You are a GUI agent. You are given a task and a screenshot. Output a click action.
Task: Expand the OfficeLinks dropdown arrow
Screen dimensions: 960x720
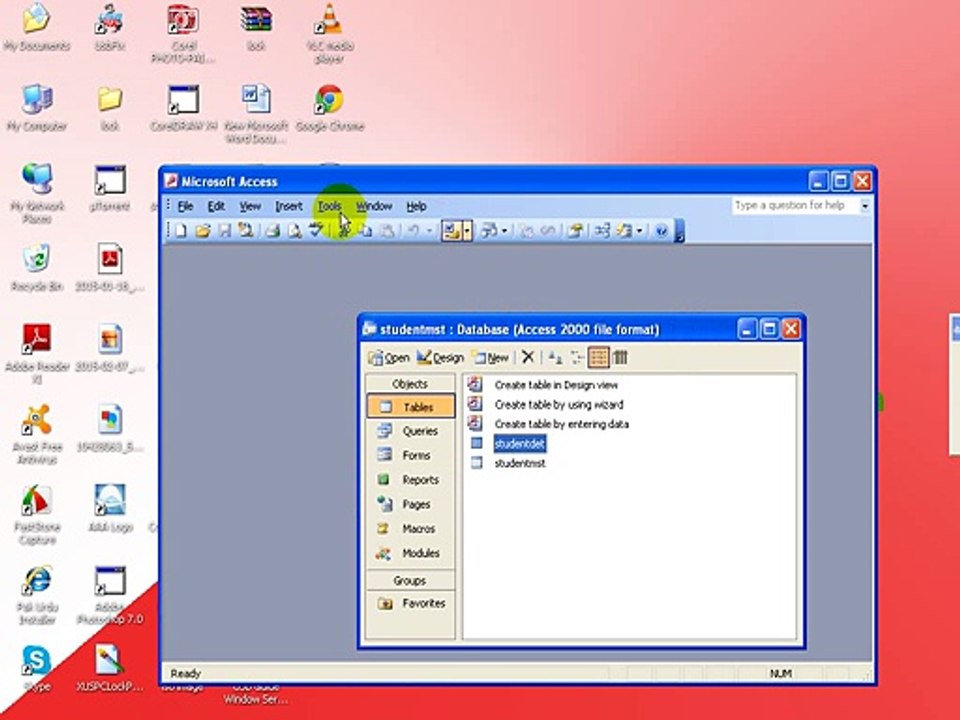click(x=467, y=231)
